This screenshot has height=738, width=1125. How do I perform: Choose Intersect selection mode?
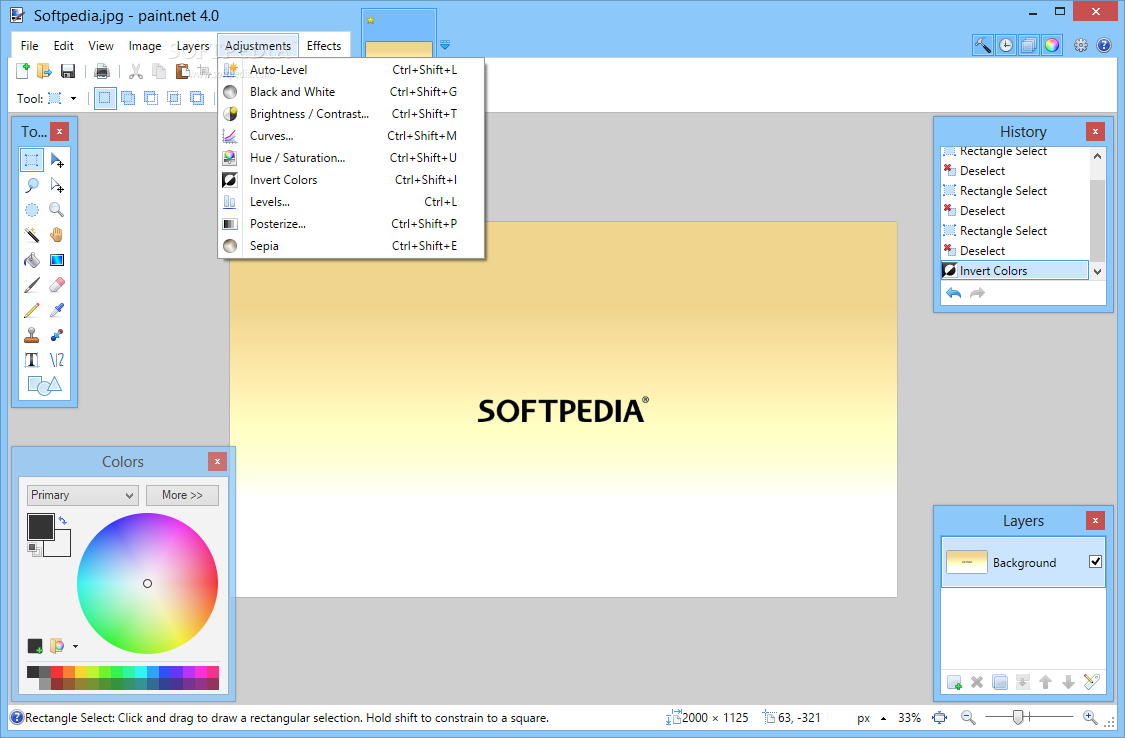pyautogui.click(x=174, y=98)
